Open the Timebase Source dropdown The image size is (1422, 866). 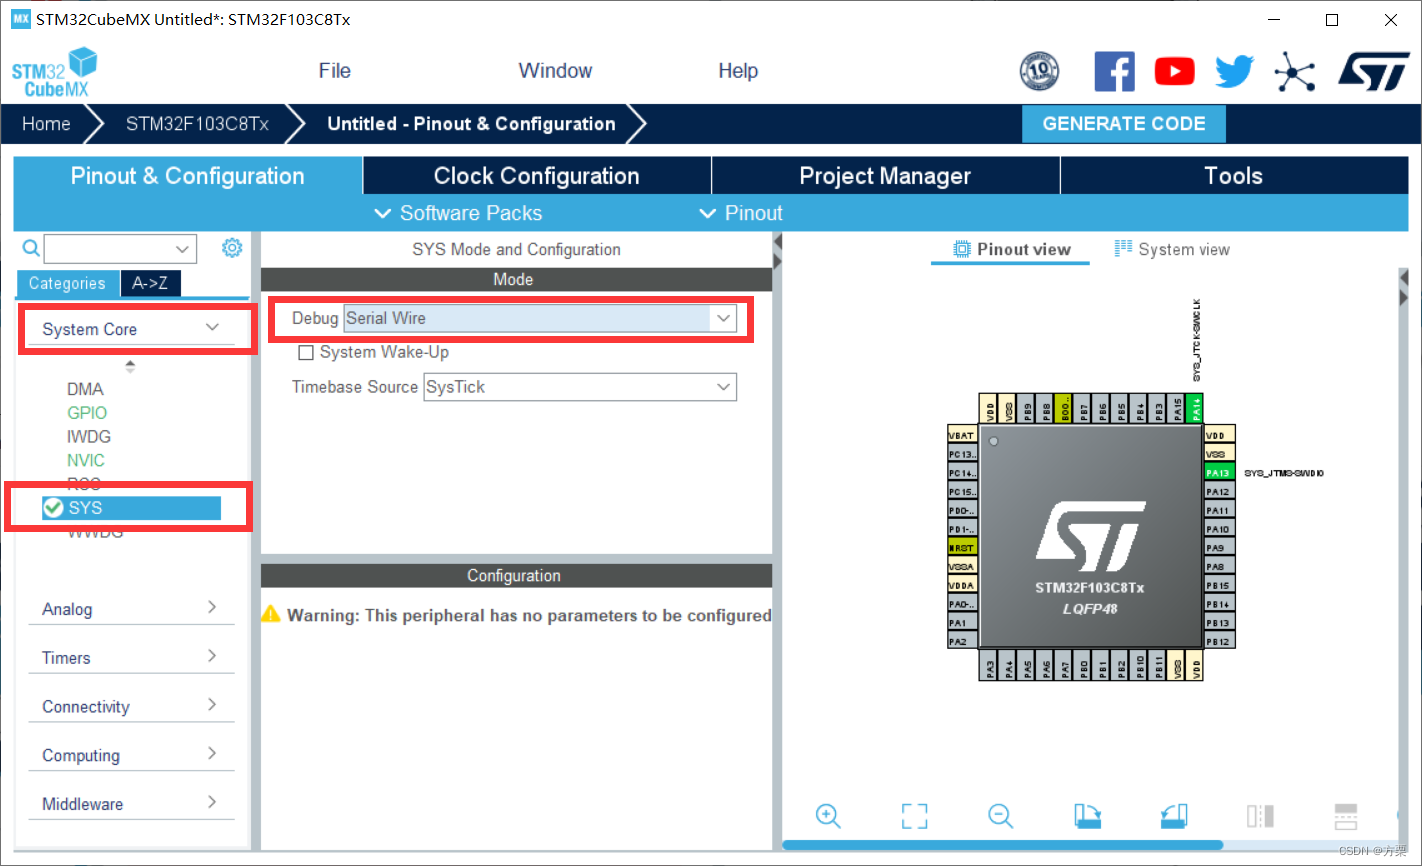724,387
